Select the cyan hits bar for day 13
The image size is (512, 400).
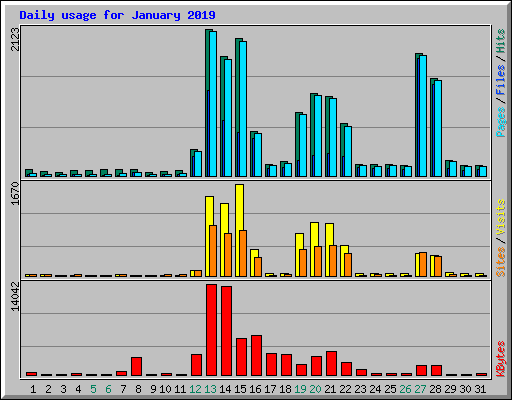click(213, 104)
